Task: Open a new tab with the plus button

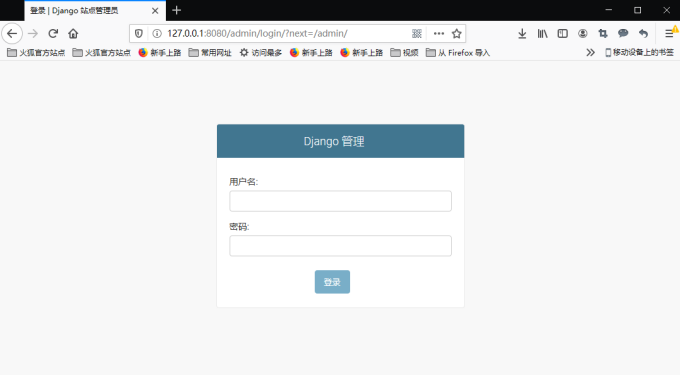Action: (x=176, y=10)
